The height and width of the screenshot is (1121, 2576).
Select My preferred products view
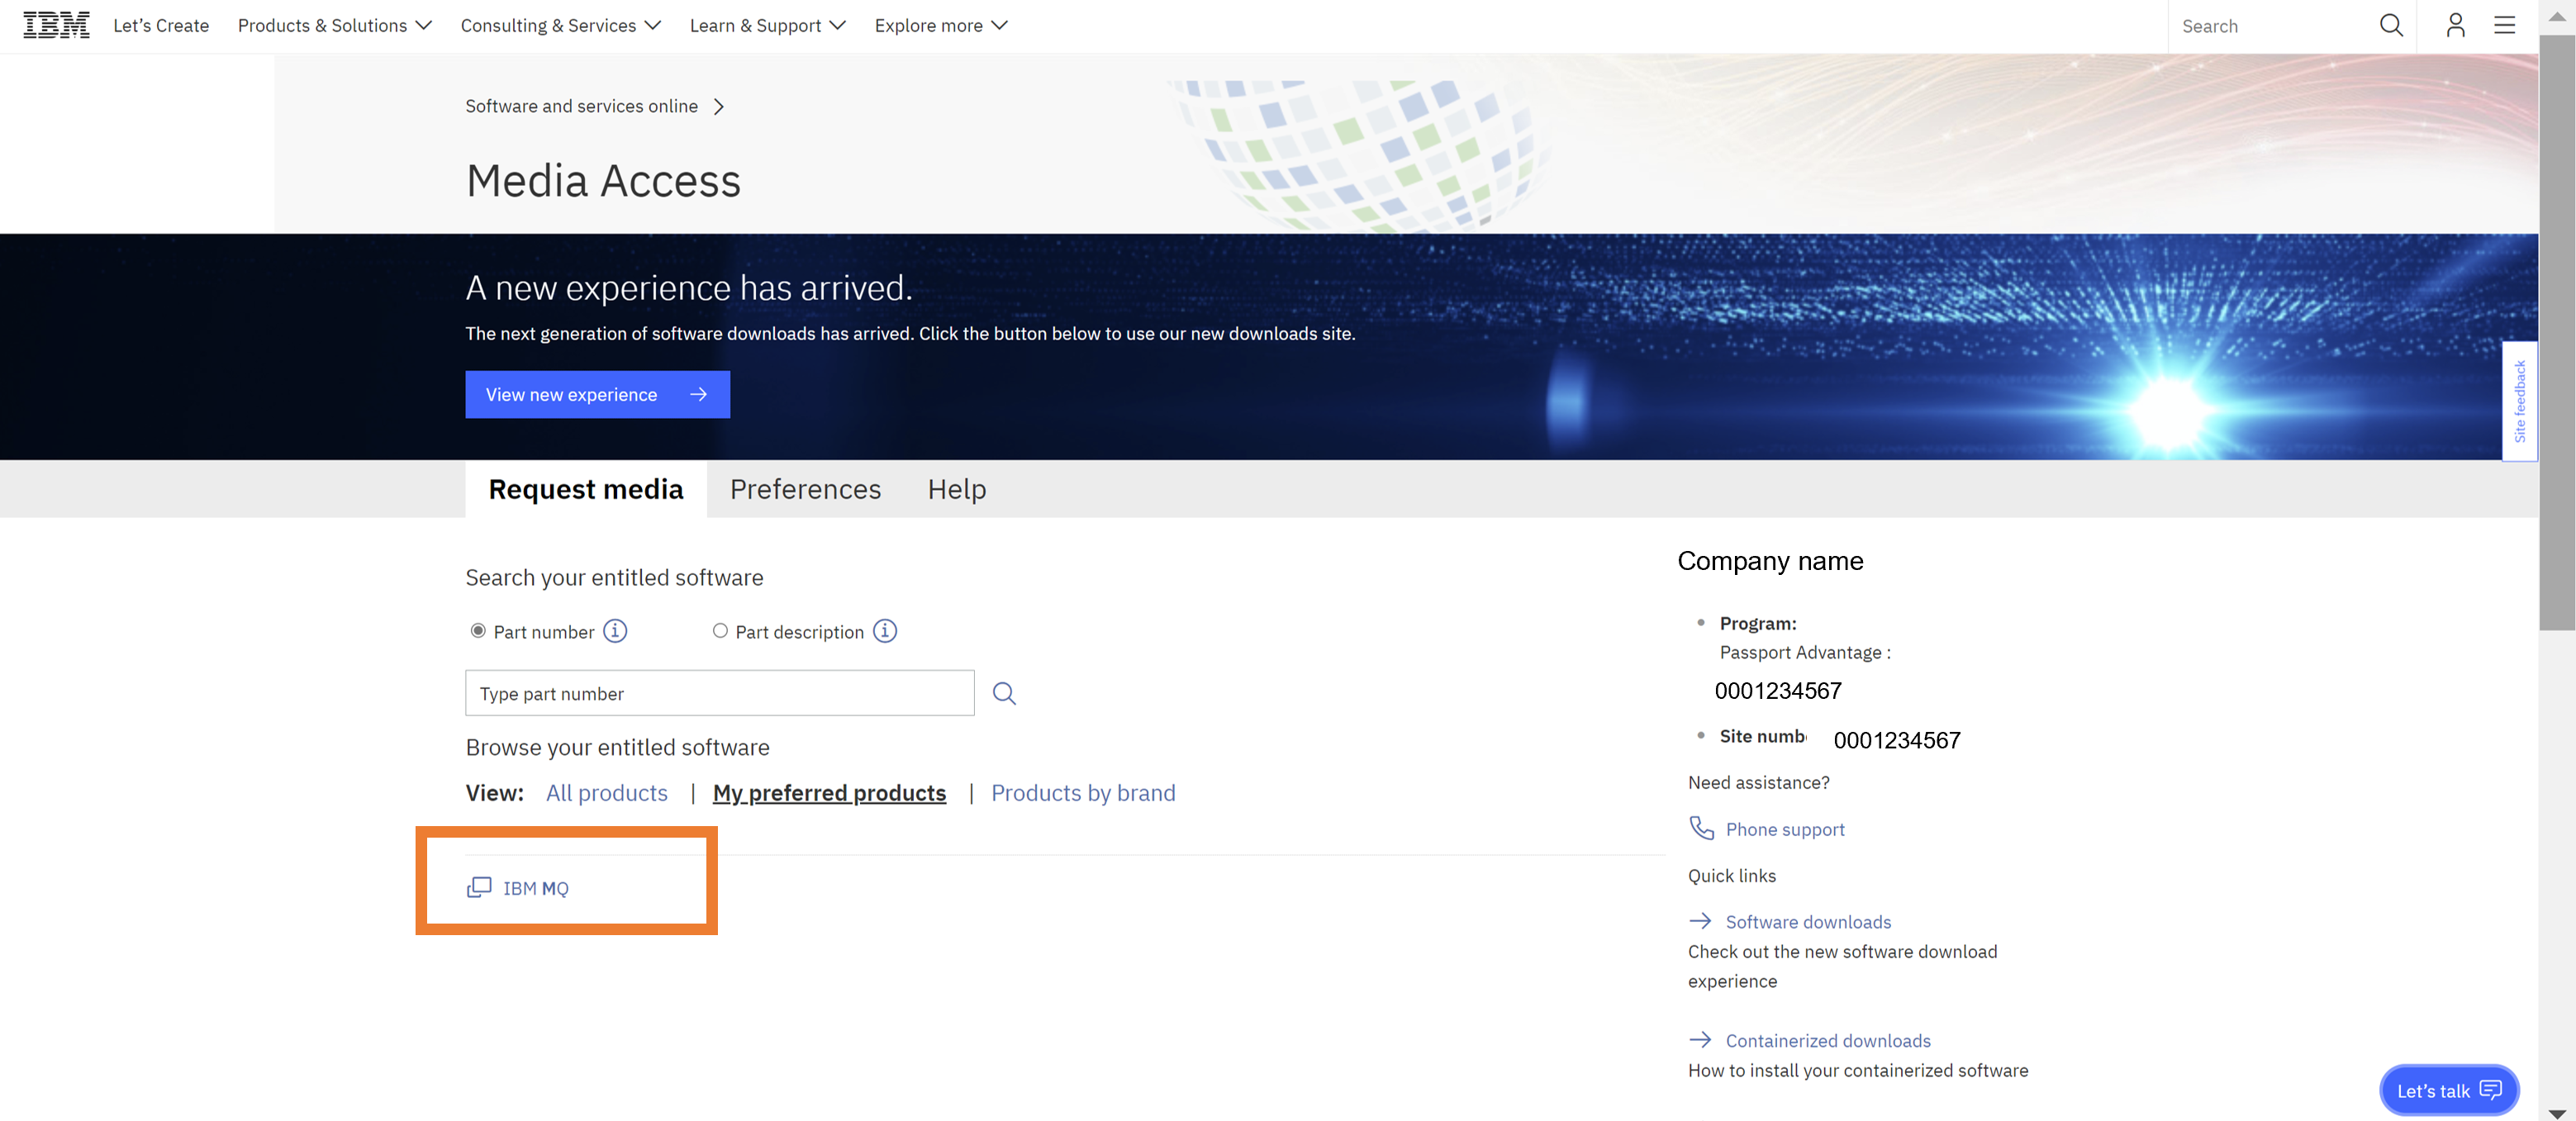[829, 793]
